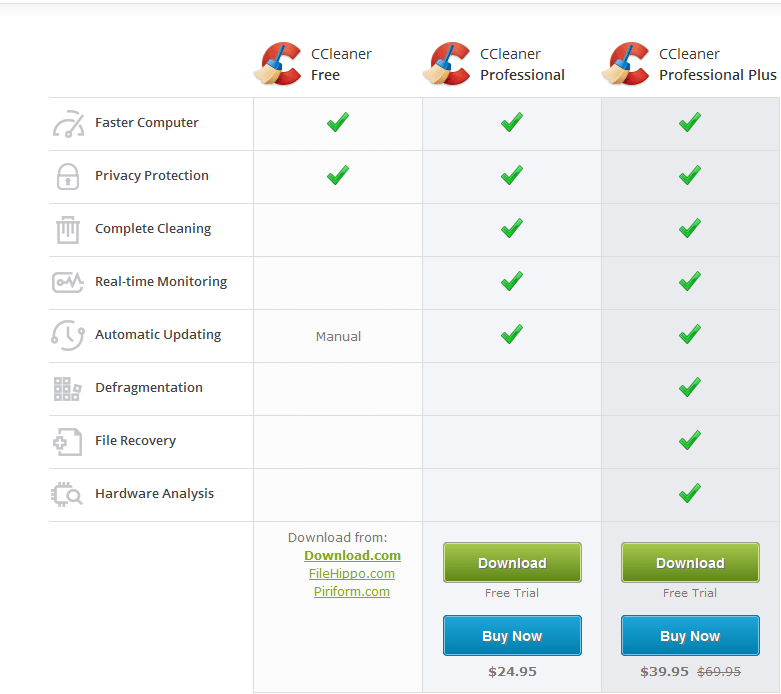
Task: Buy CCleaner Professional Plus for $39.95
Action: click(690, 636)
